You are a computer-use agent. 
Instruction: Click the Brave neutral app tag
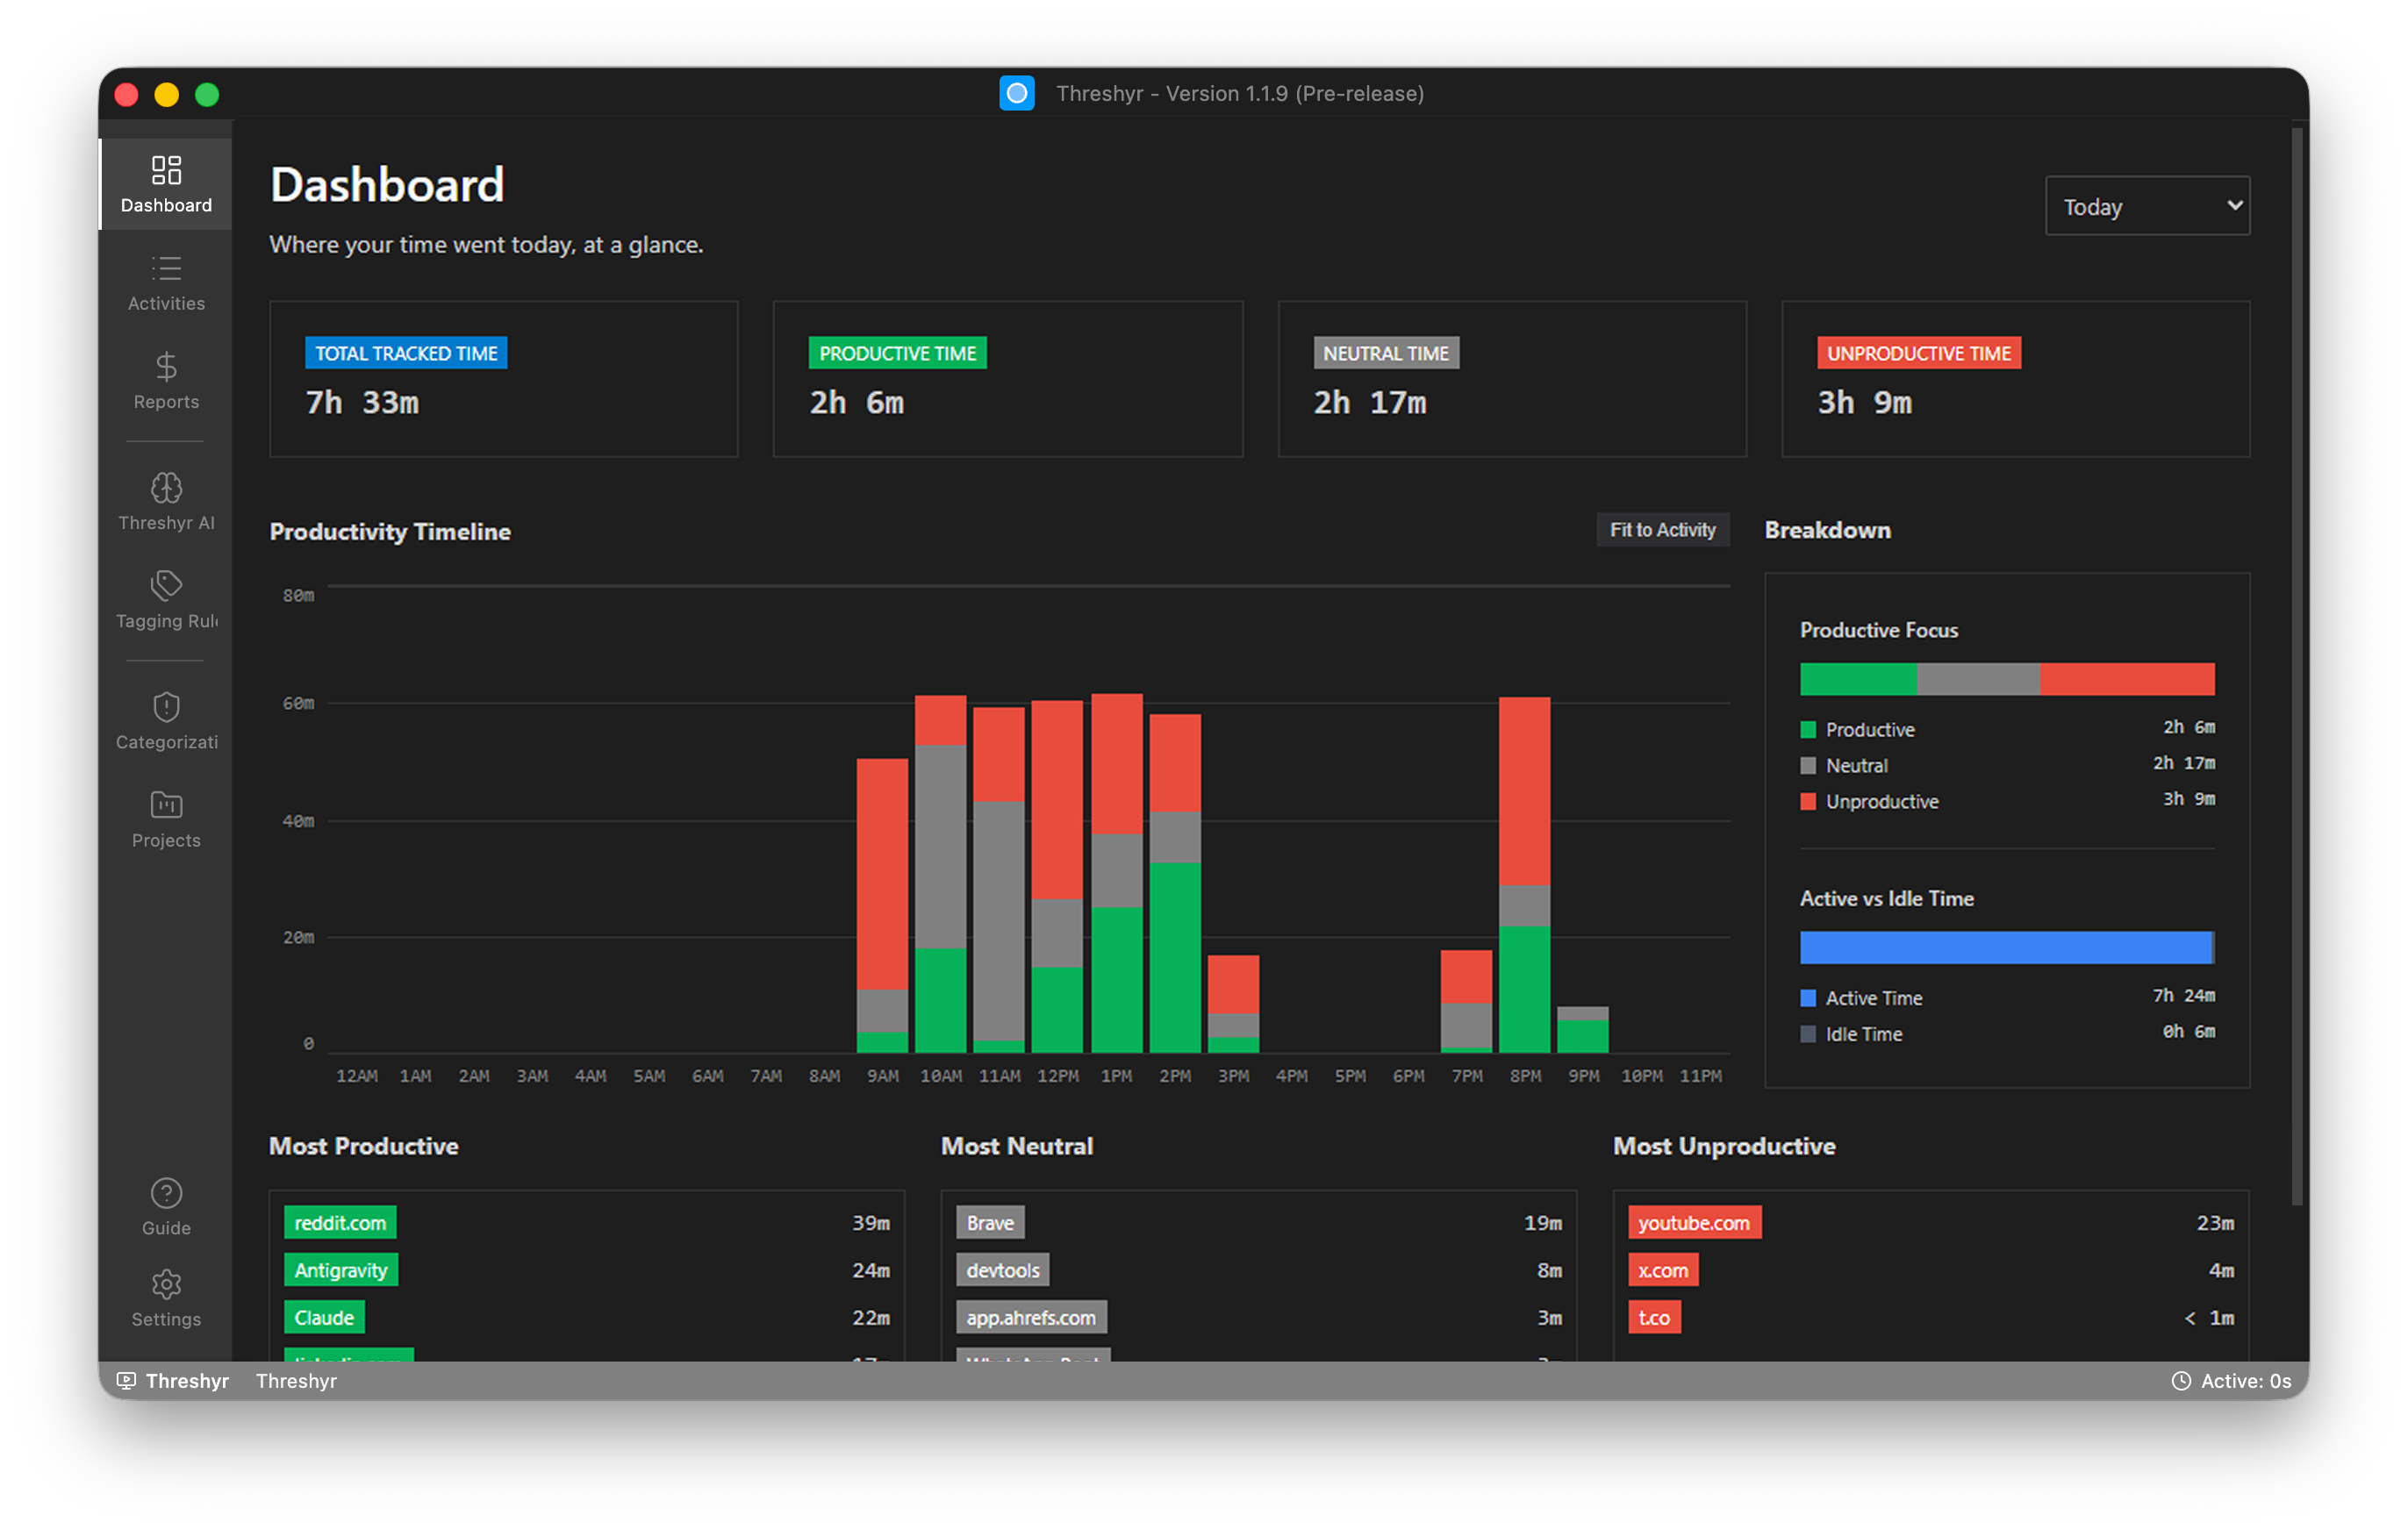coord(990,1223)
